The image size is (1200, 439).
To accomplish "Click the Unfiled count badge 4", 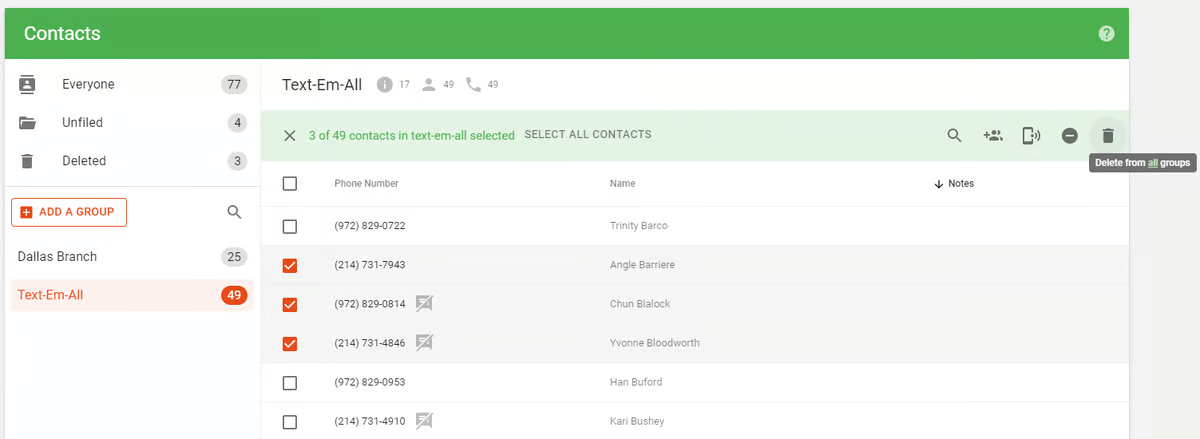I will [237, 123].
